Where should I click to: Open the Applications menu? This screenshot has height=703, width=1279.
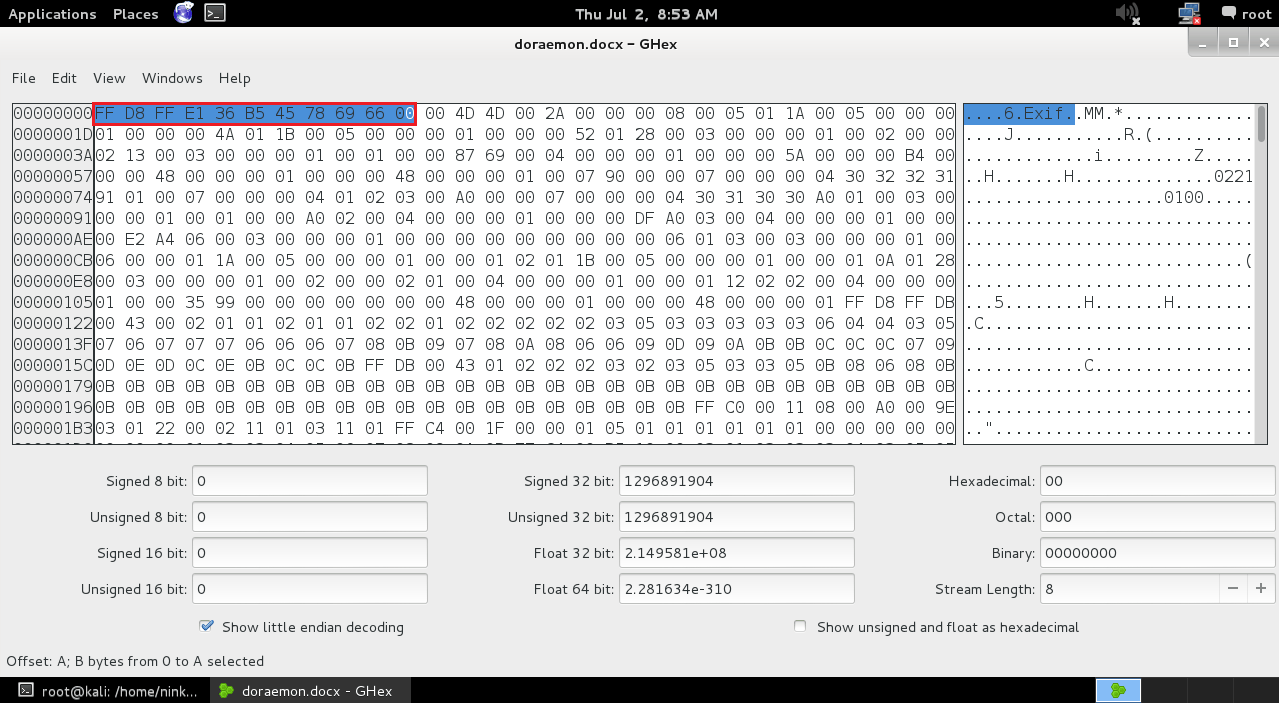(52, 14)
